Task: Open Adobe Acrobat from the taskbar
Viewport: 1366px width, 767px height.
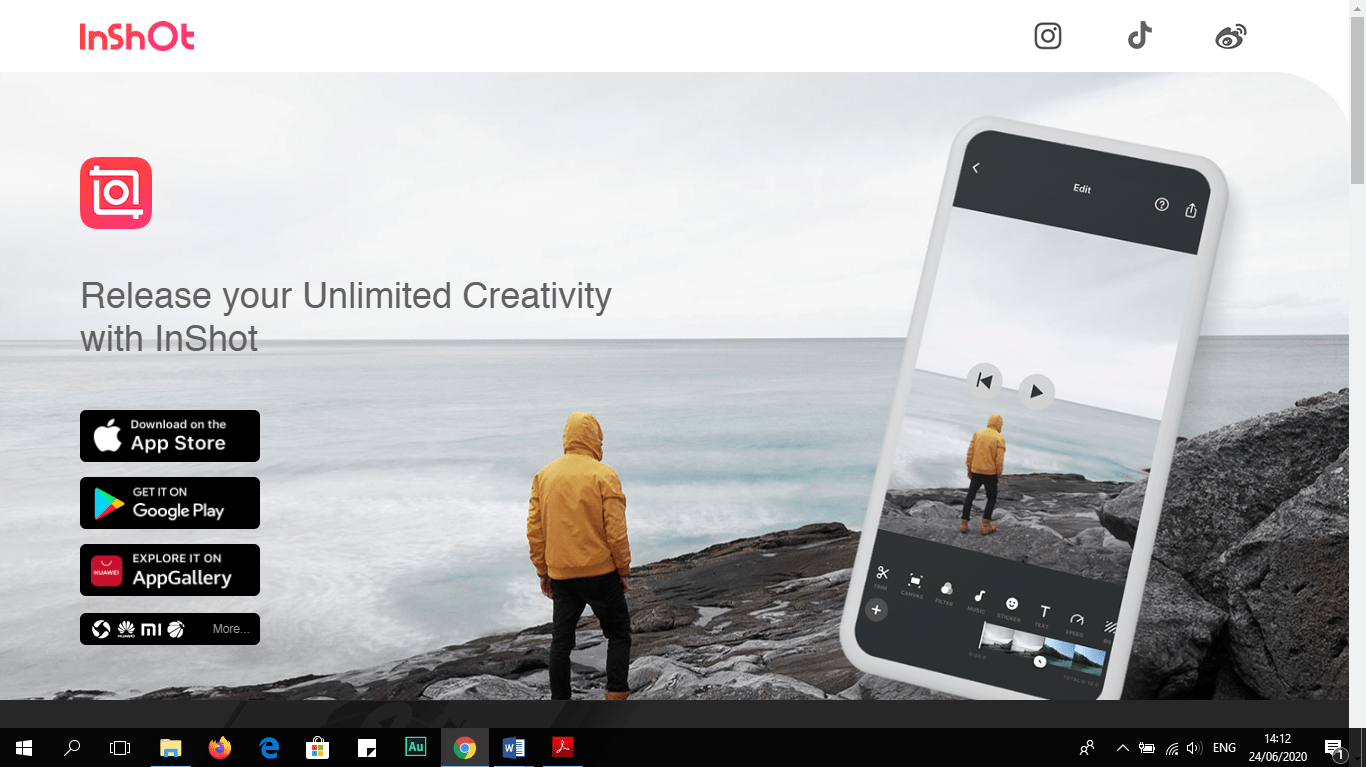Action: 563,747
